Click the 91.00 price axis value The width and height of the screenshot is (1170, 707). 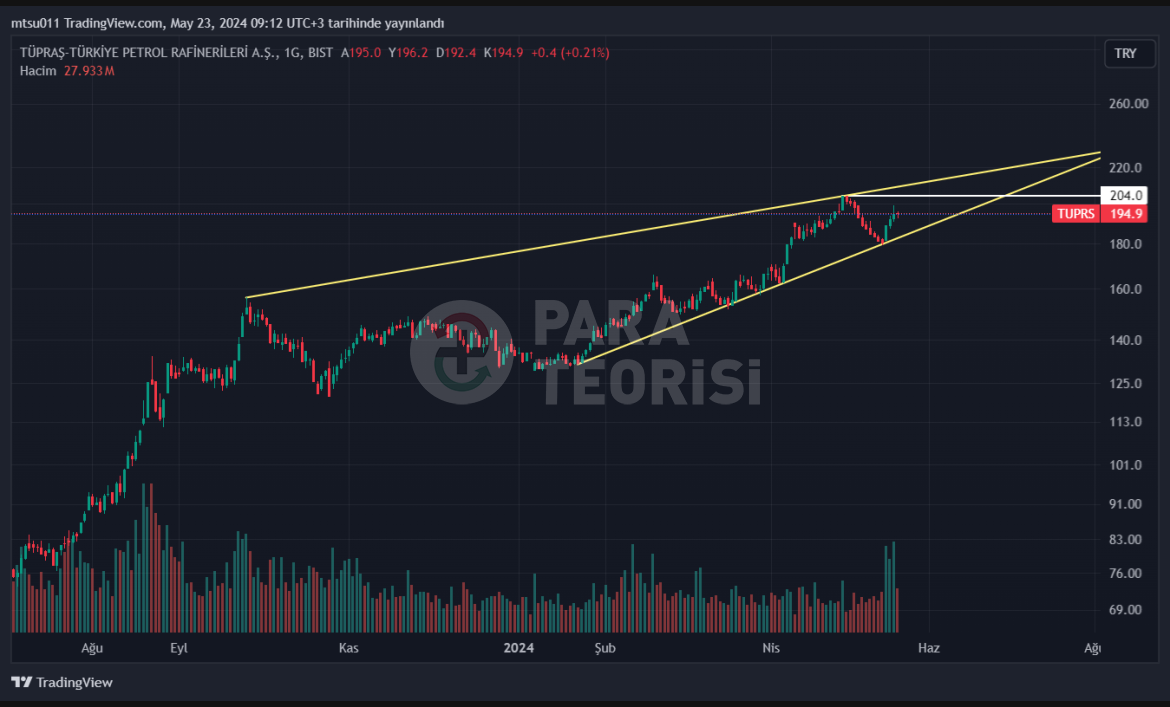[1125, 504]
